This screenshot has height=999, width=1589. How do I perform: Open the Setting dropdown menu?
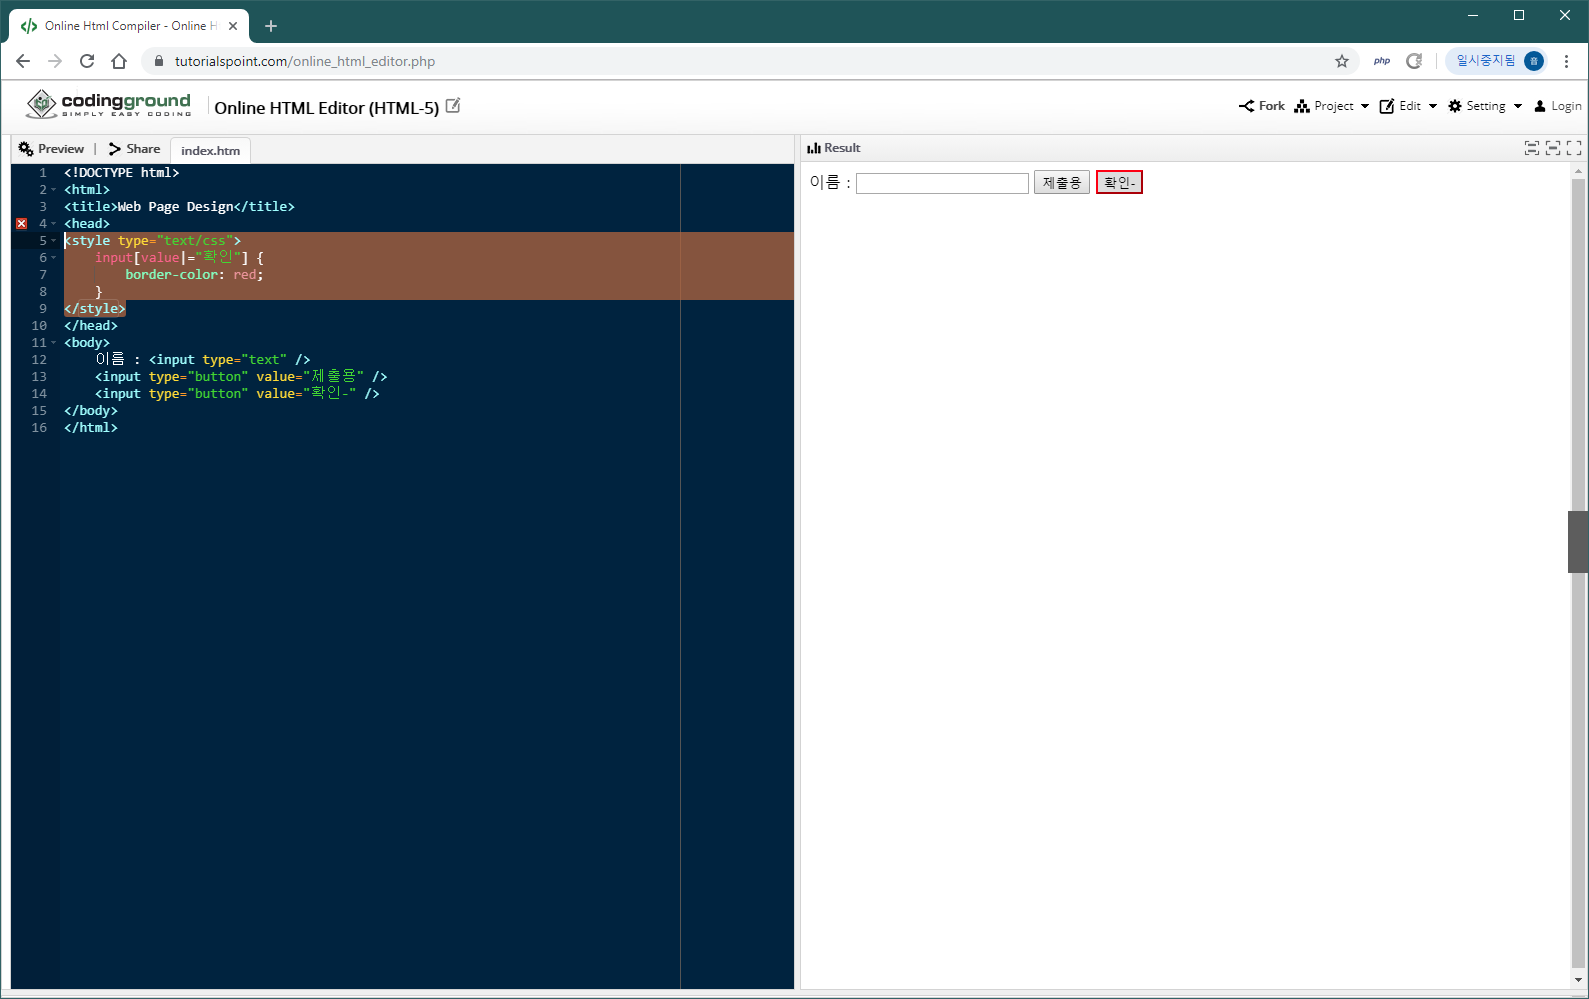coord(1485,106)
